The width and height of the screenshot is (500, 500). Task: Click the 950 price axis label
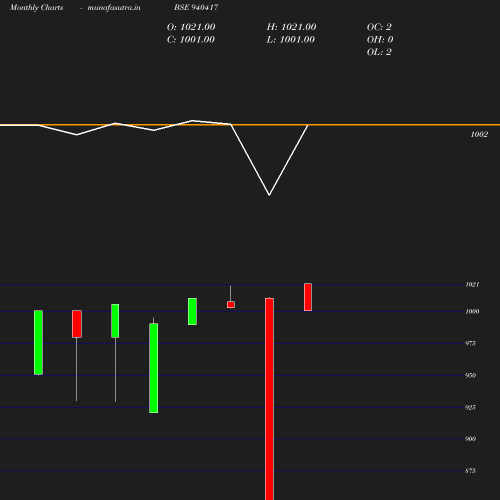(x=470, y=375)
